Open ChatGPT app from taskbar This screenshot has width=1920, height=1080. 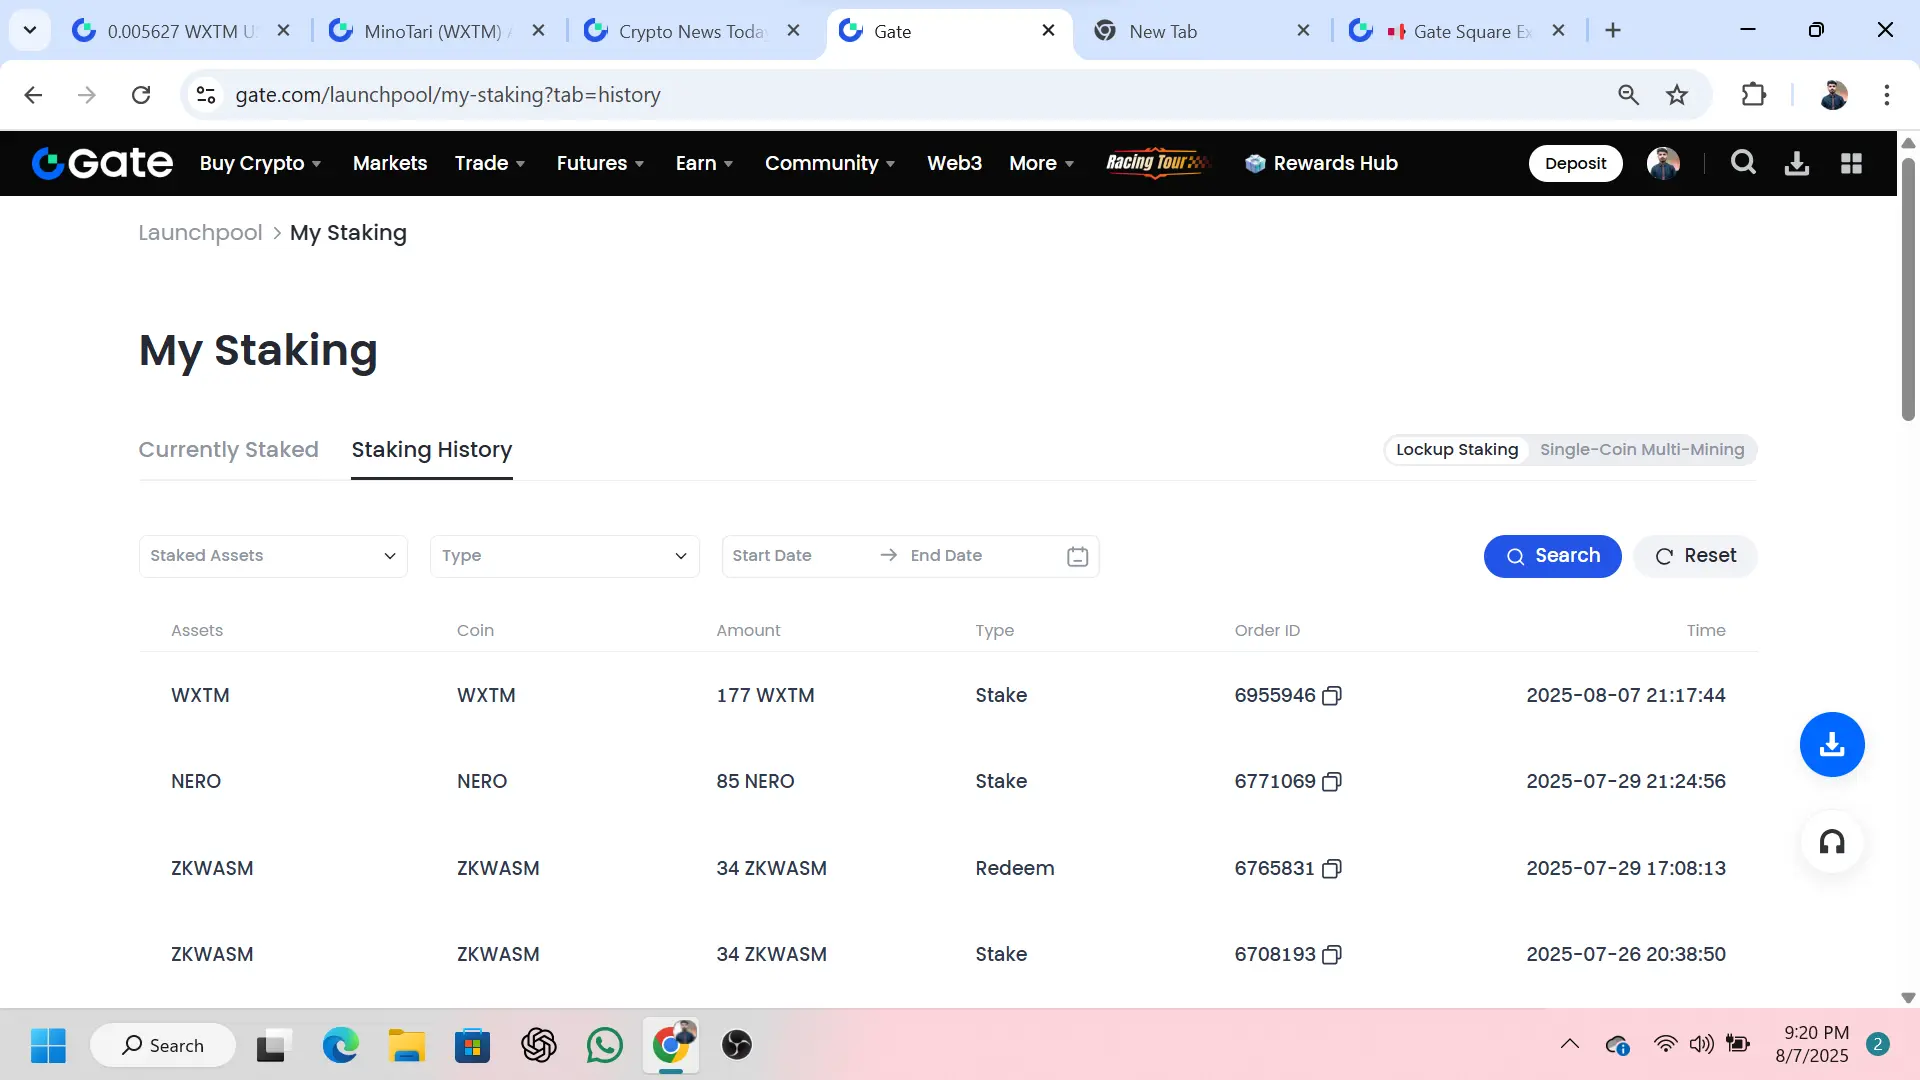tap(538, 1045)
